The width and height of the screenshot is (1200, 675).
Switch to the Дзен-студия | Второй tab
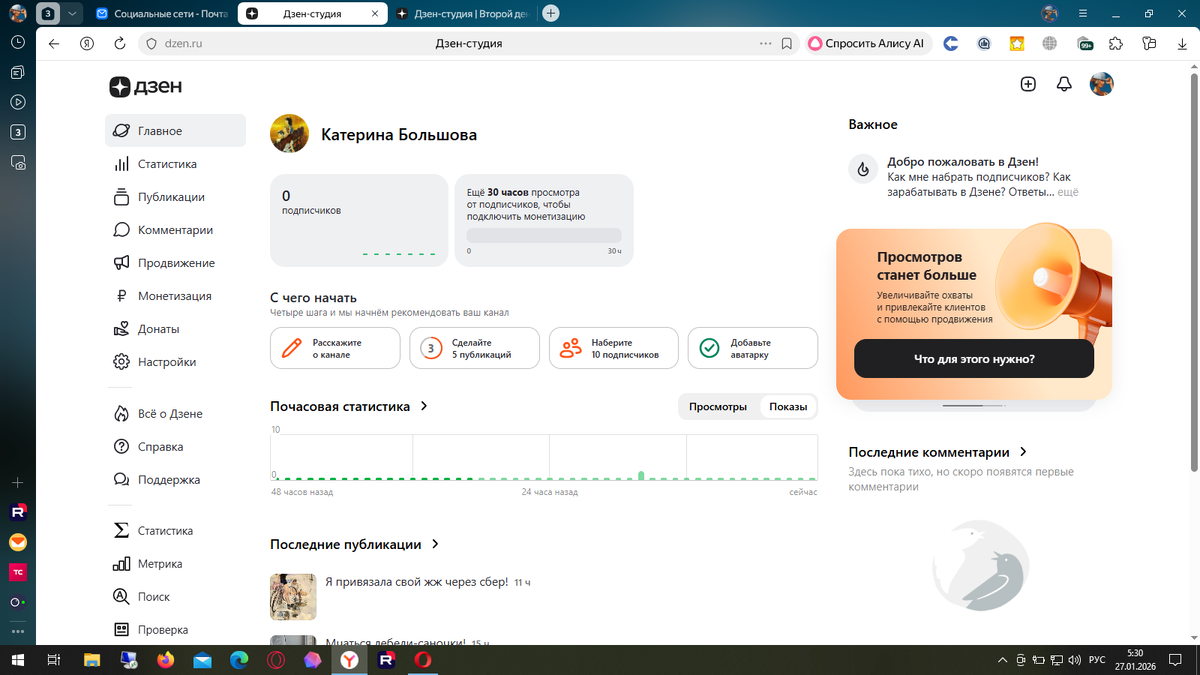pos(462,14)
